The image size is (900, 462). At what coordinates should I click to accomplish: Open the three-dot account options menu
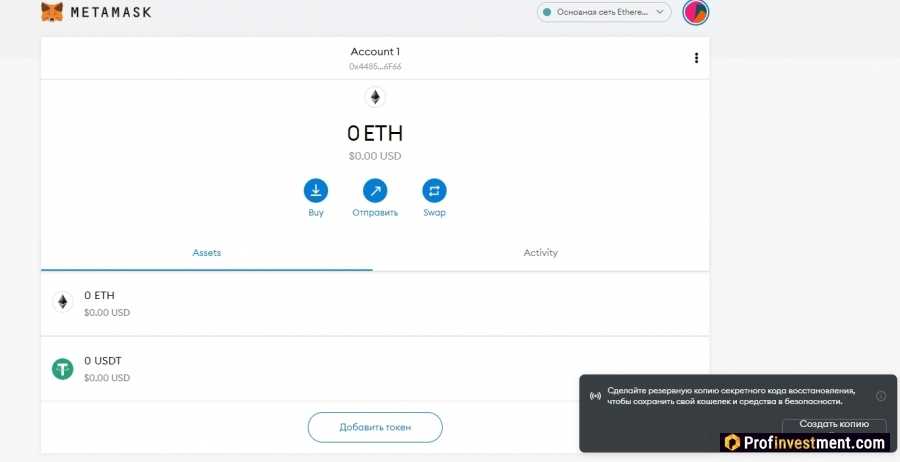(x=696, y=58)
